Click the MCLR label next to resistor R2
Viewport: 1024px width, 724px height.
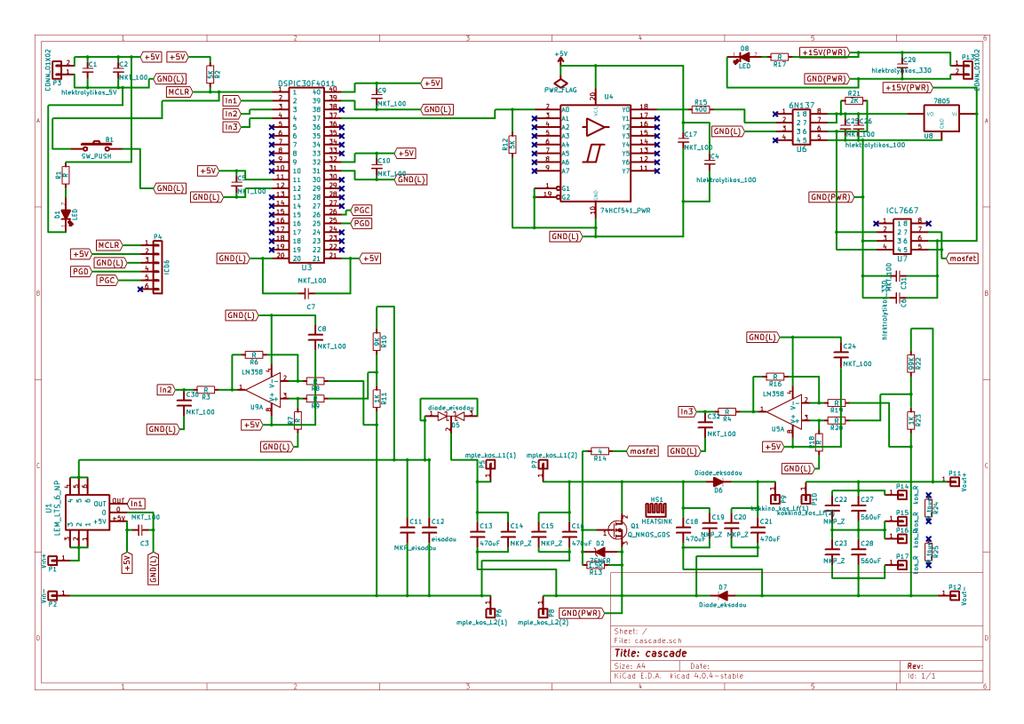pos(180,92)
